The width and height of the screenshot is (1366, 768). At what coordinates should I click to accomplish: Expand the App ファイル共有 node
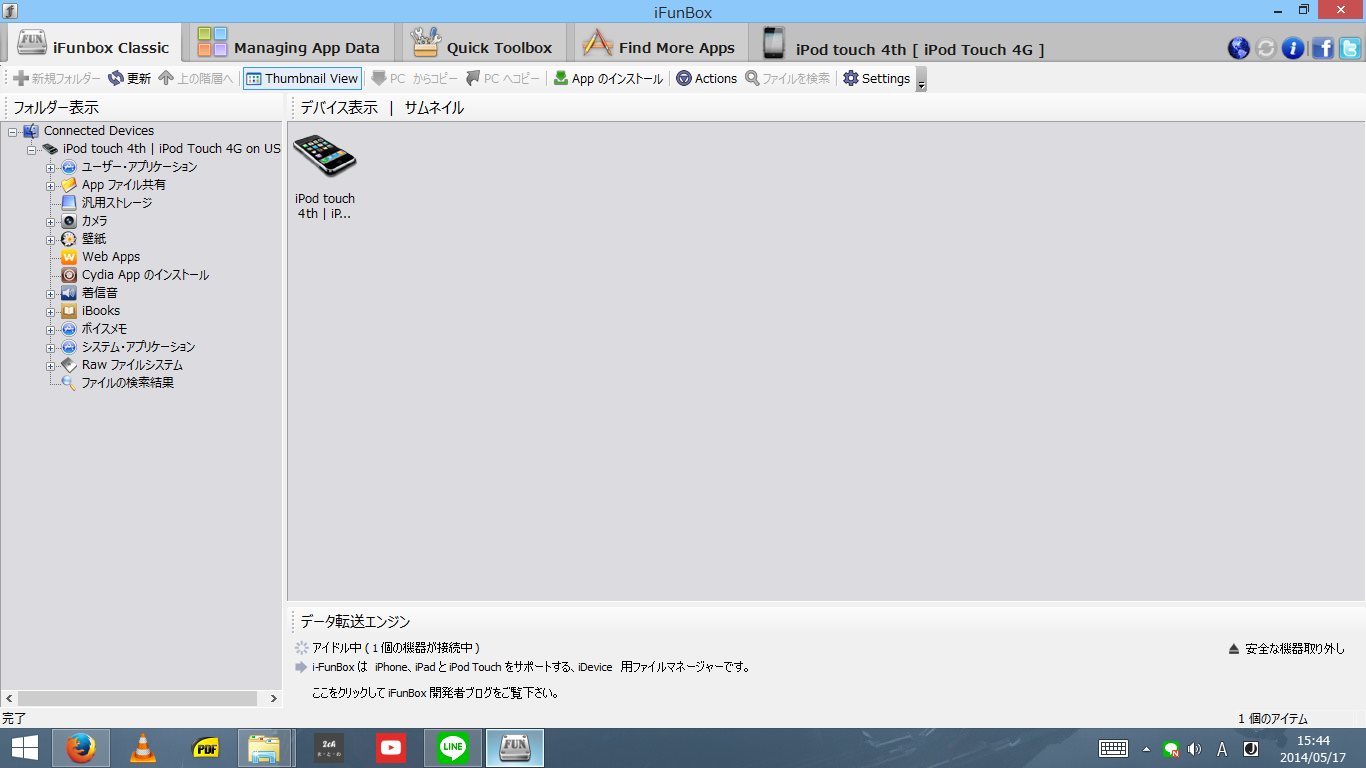50,185
